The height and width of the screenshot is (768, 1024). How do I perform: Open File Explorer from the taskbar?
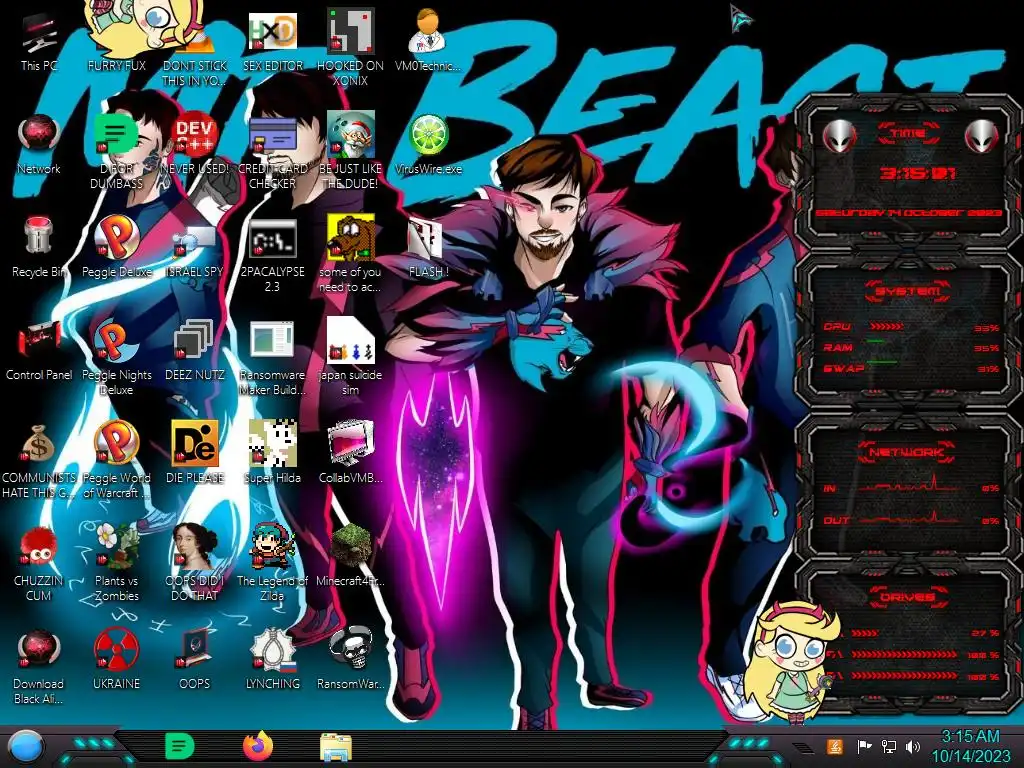coord(336,747)
